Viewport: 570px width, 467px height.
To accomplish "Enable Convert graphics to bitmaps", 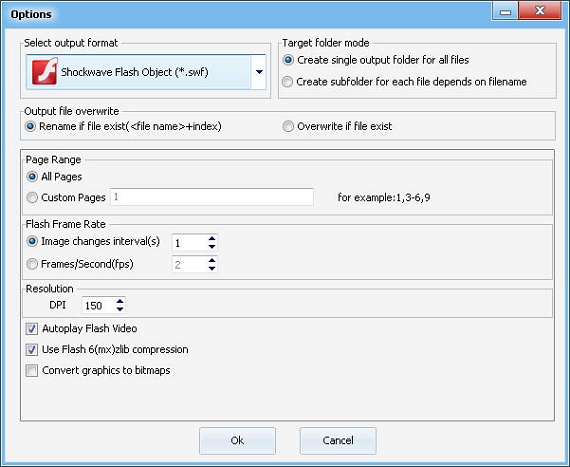I will 32,371.
